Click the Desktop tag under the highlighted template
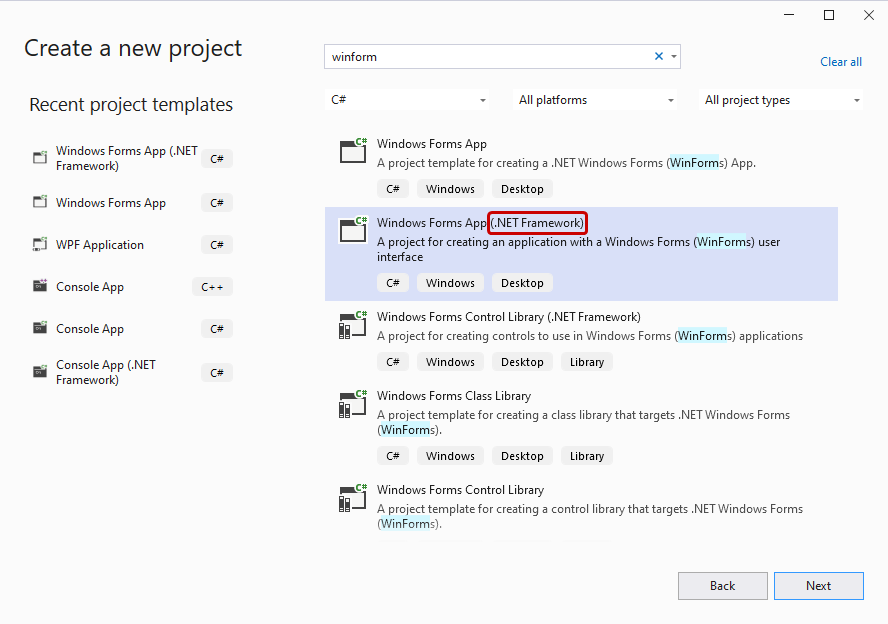This screenshot has width=888, height=624. (522, 282)
